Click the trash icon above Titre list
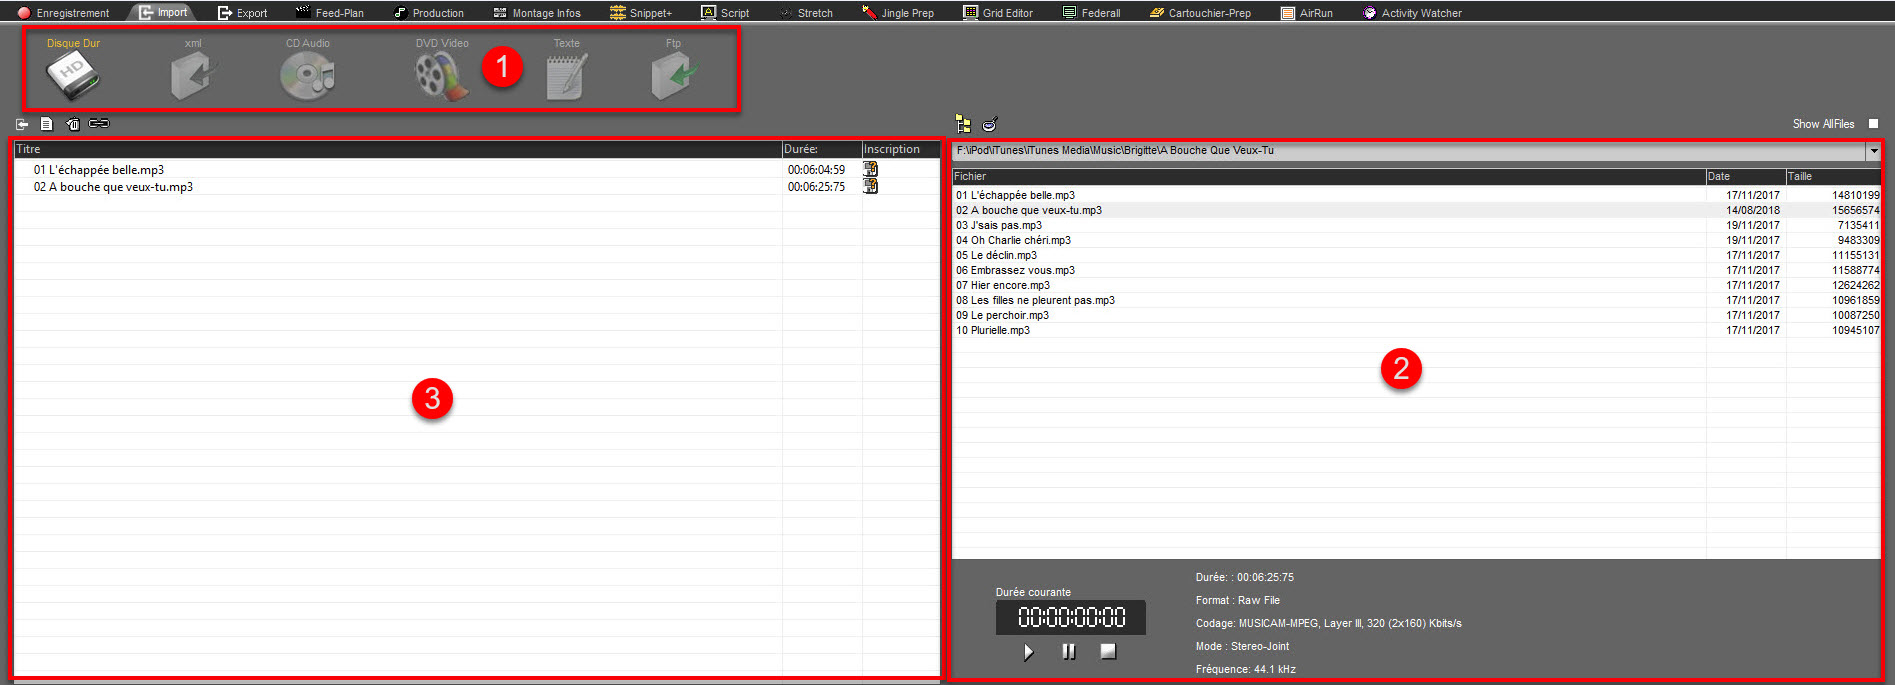The height and width of the screenshot is (685, 1895). [x=73, y=124]
